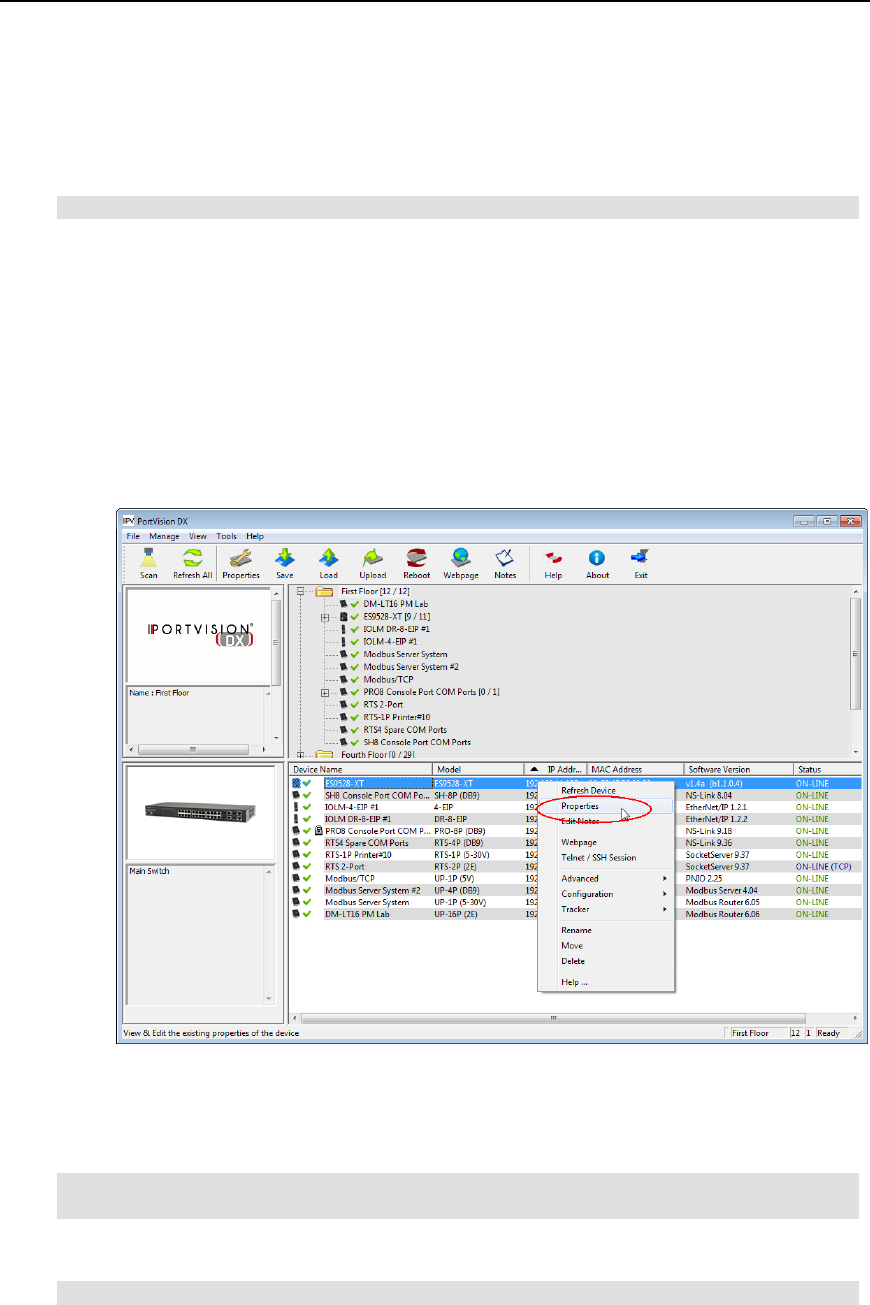Click the Webpage toolbar icon
The width and height of the screenshot is (870, 1305).
(461, 563)
